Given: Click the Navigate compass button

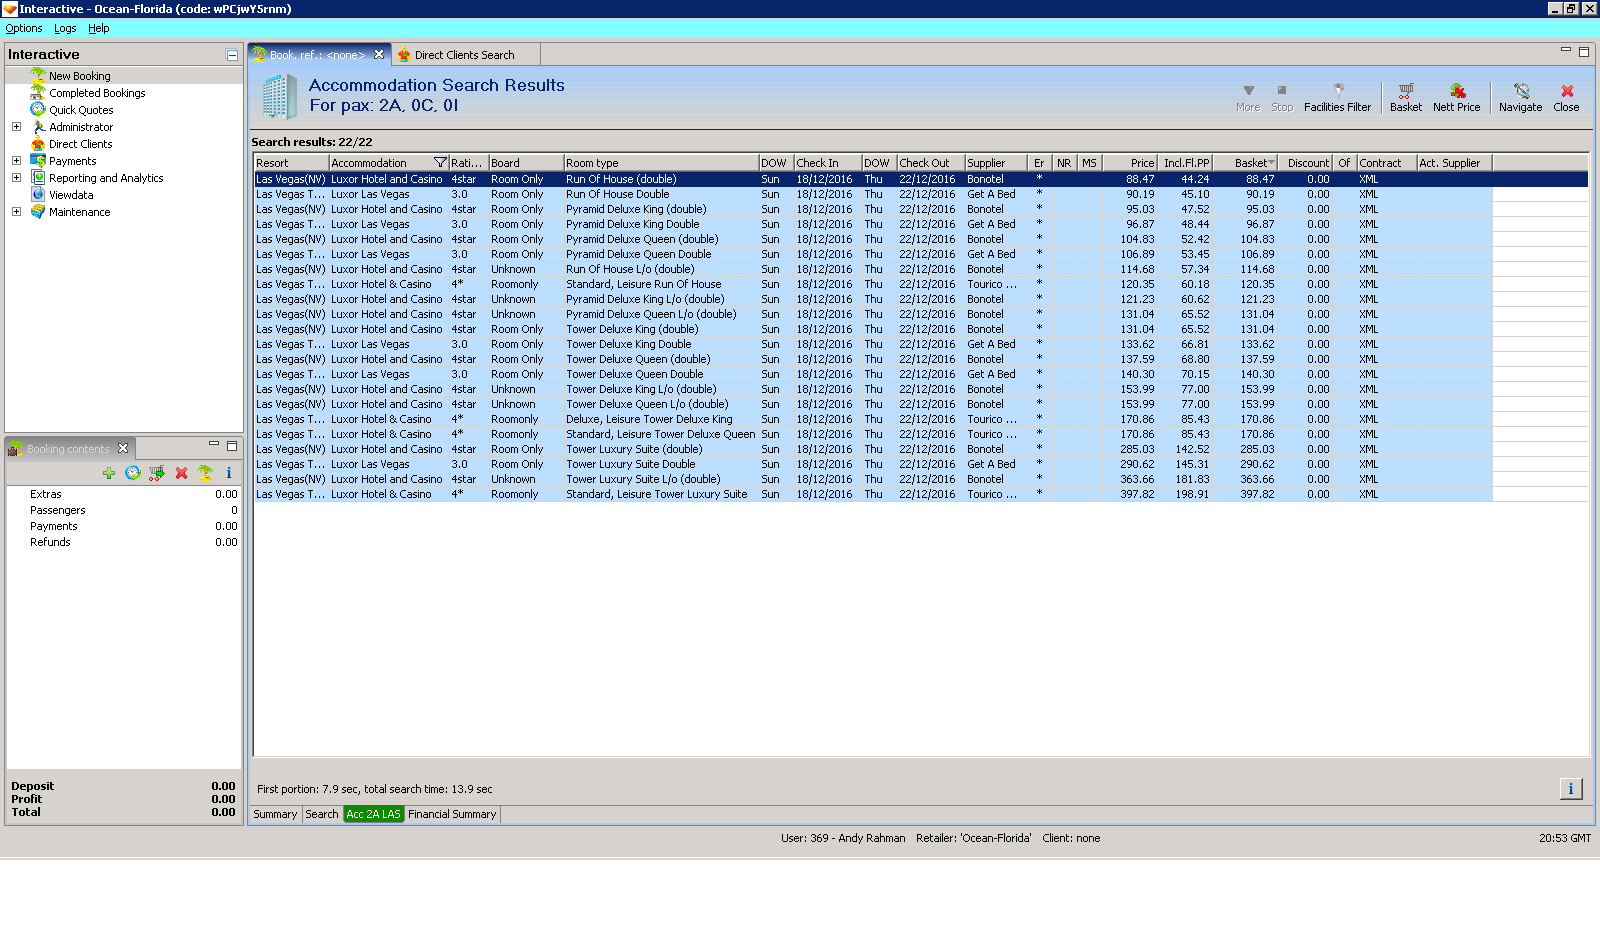Looking at the screenshot, I should 1520,97.
